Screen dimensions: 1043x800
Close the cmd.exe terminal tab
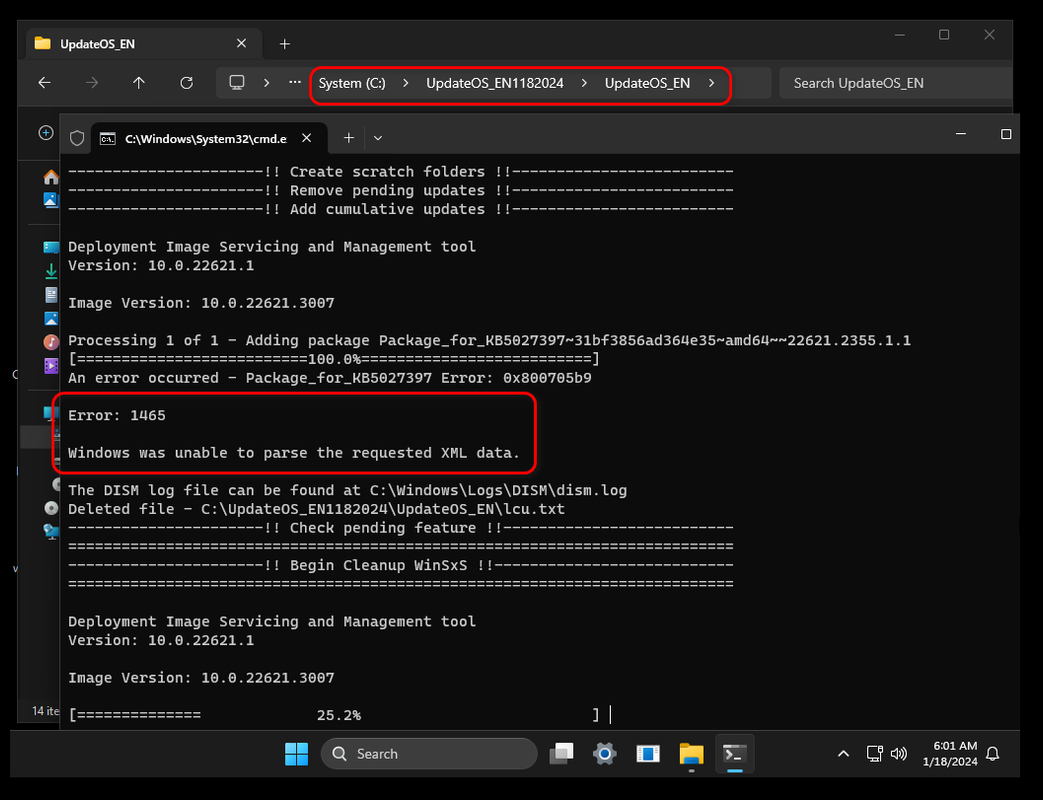(x=307, y=138)
